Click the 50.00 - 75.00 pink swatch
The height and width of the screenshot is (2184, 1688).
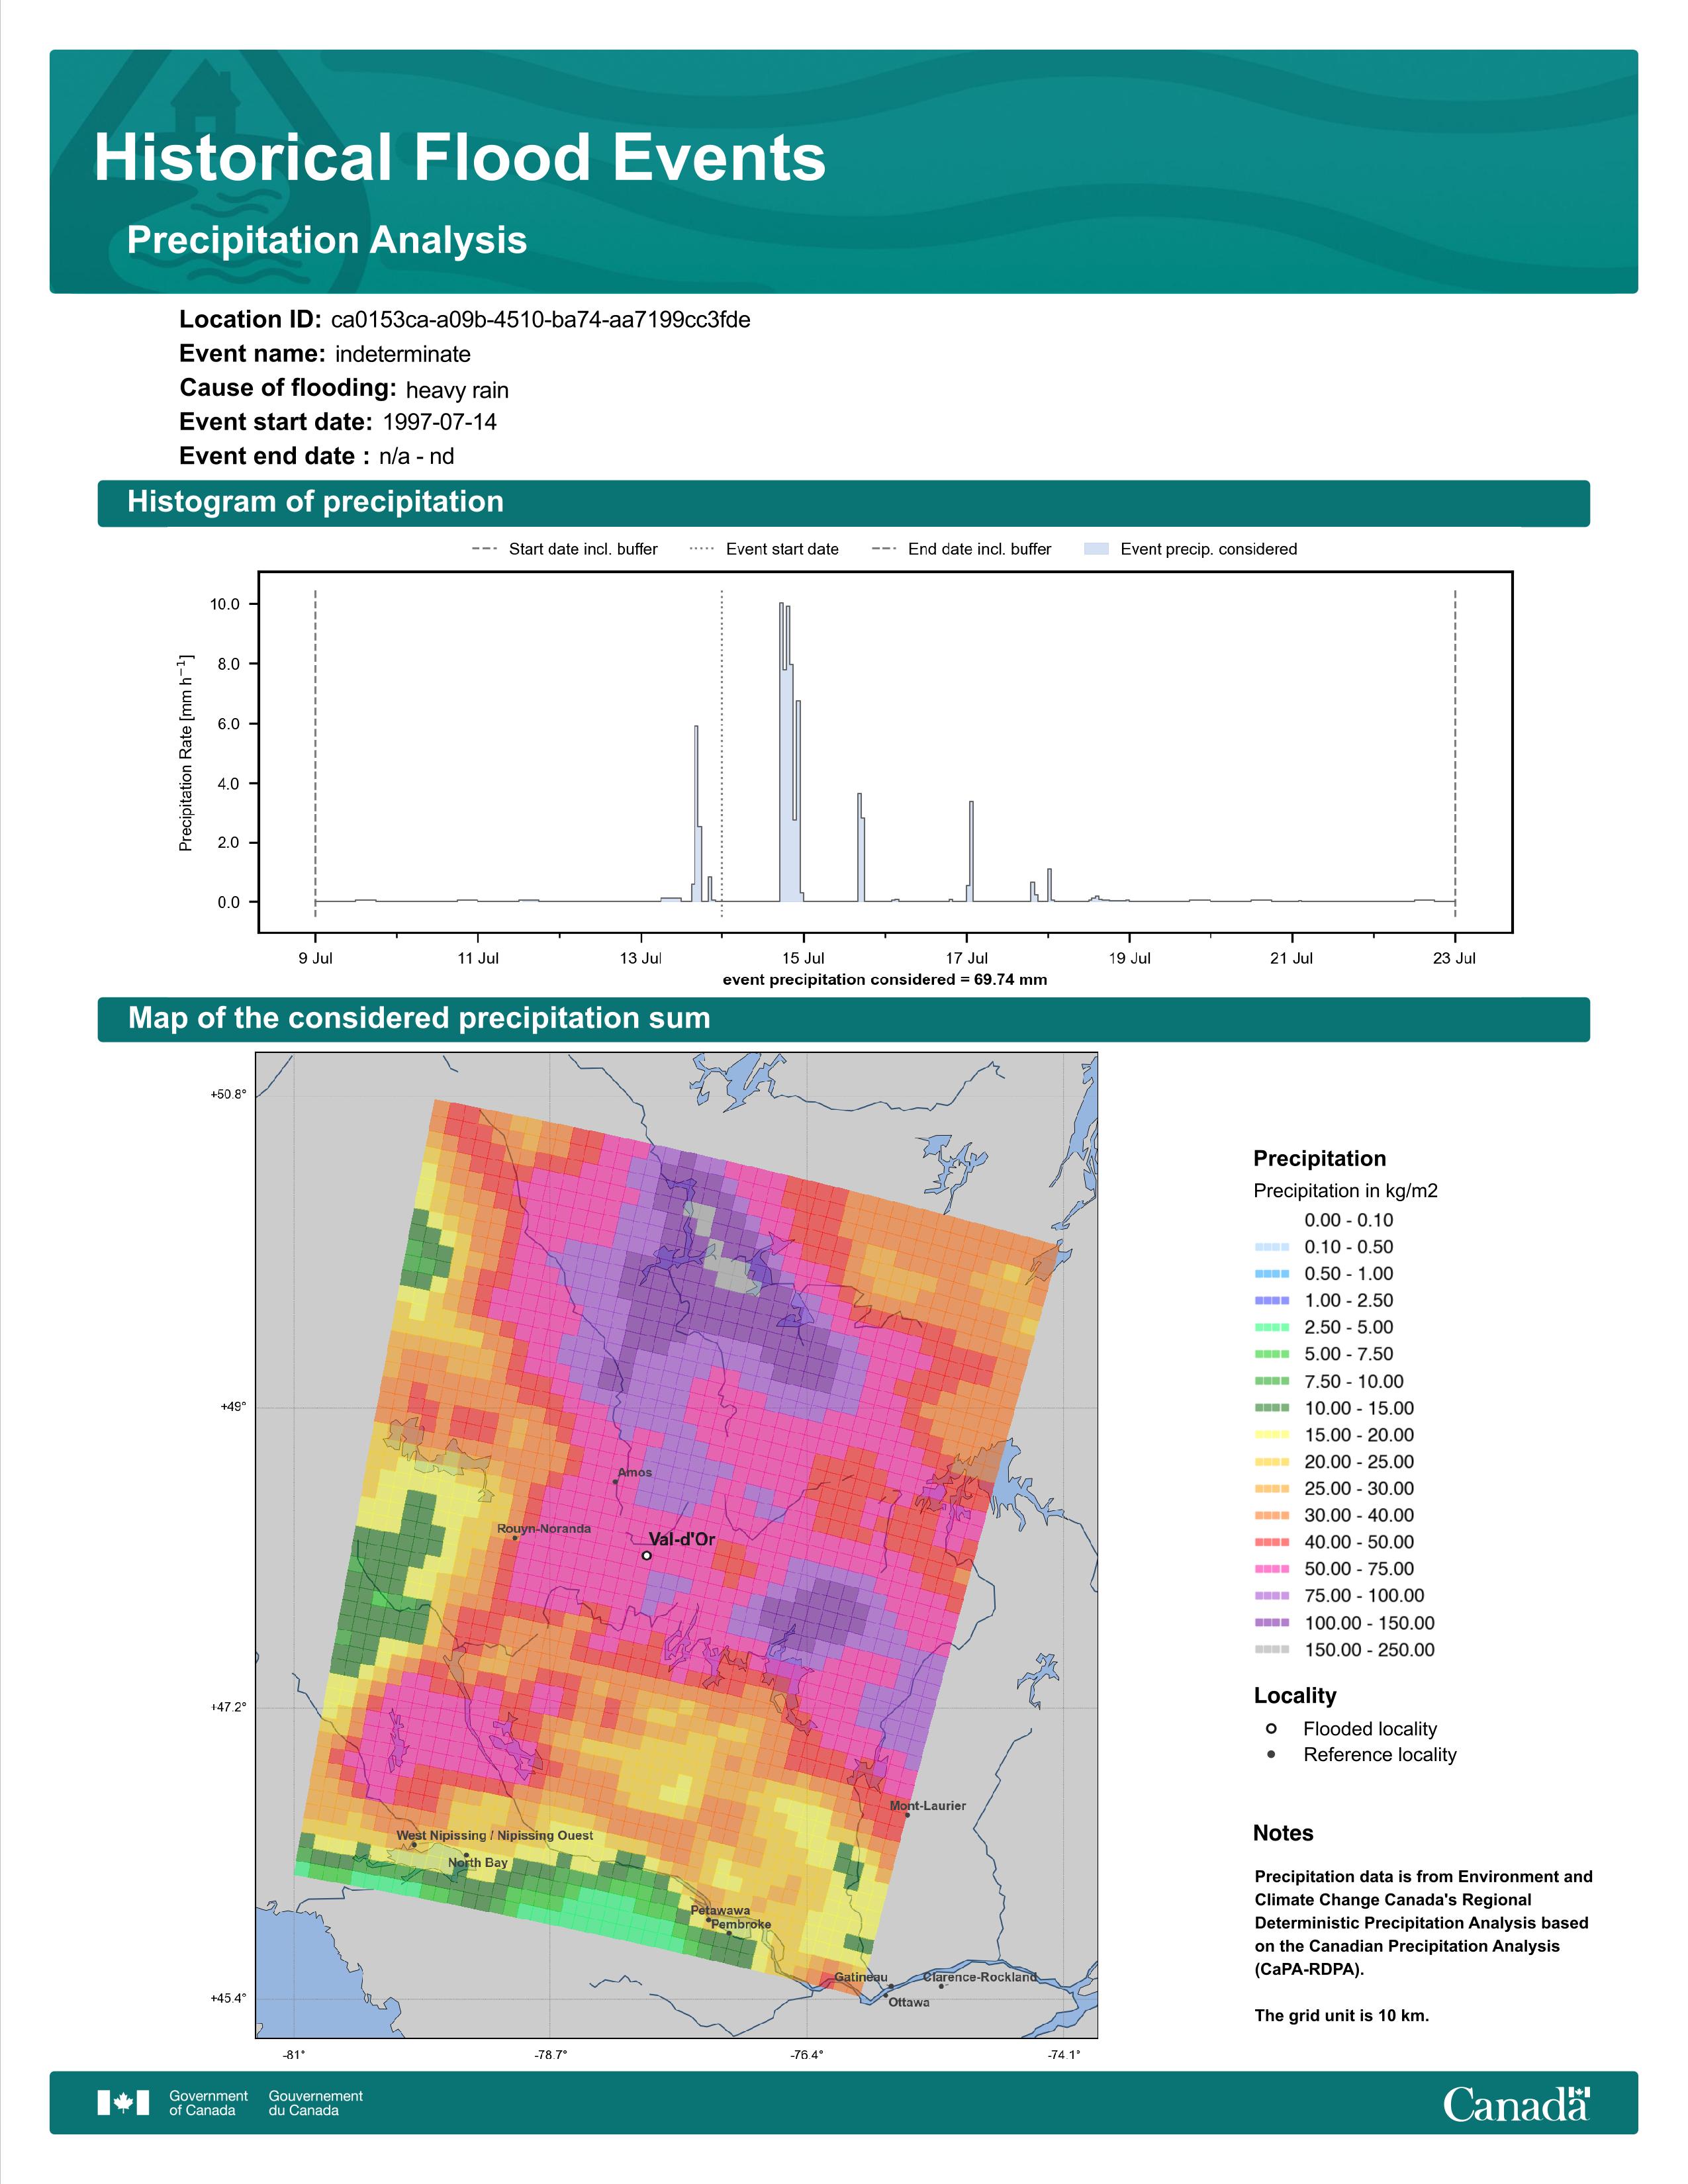1271,1569
